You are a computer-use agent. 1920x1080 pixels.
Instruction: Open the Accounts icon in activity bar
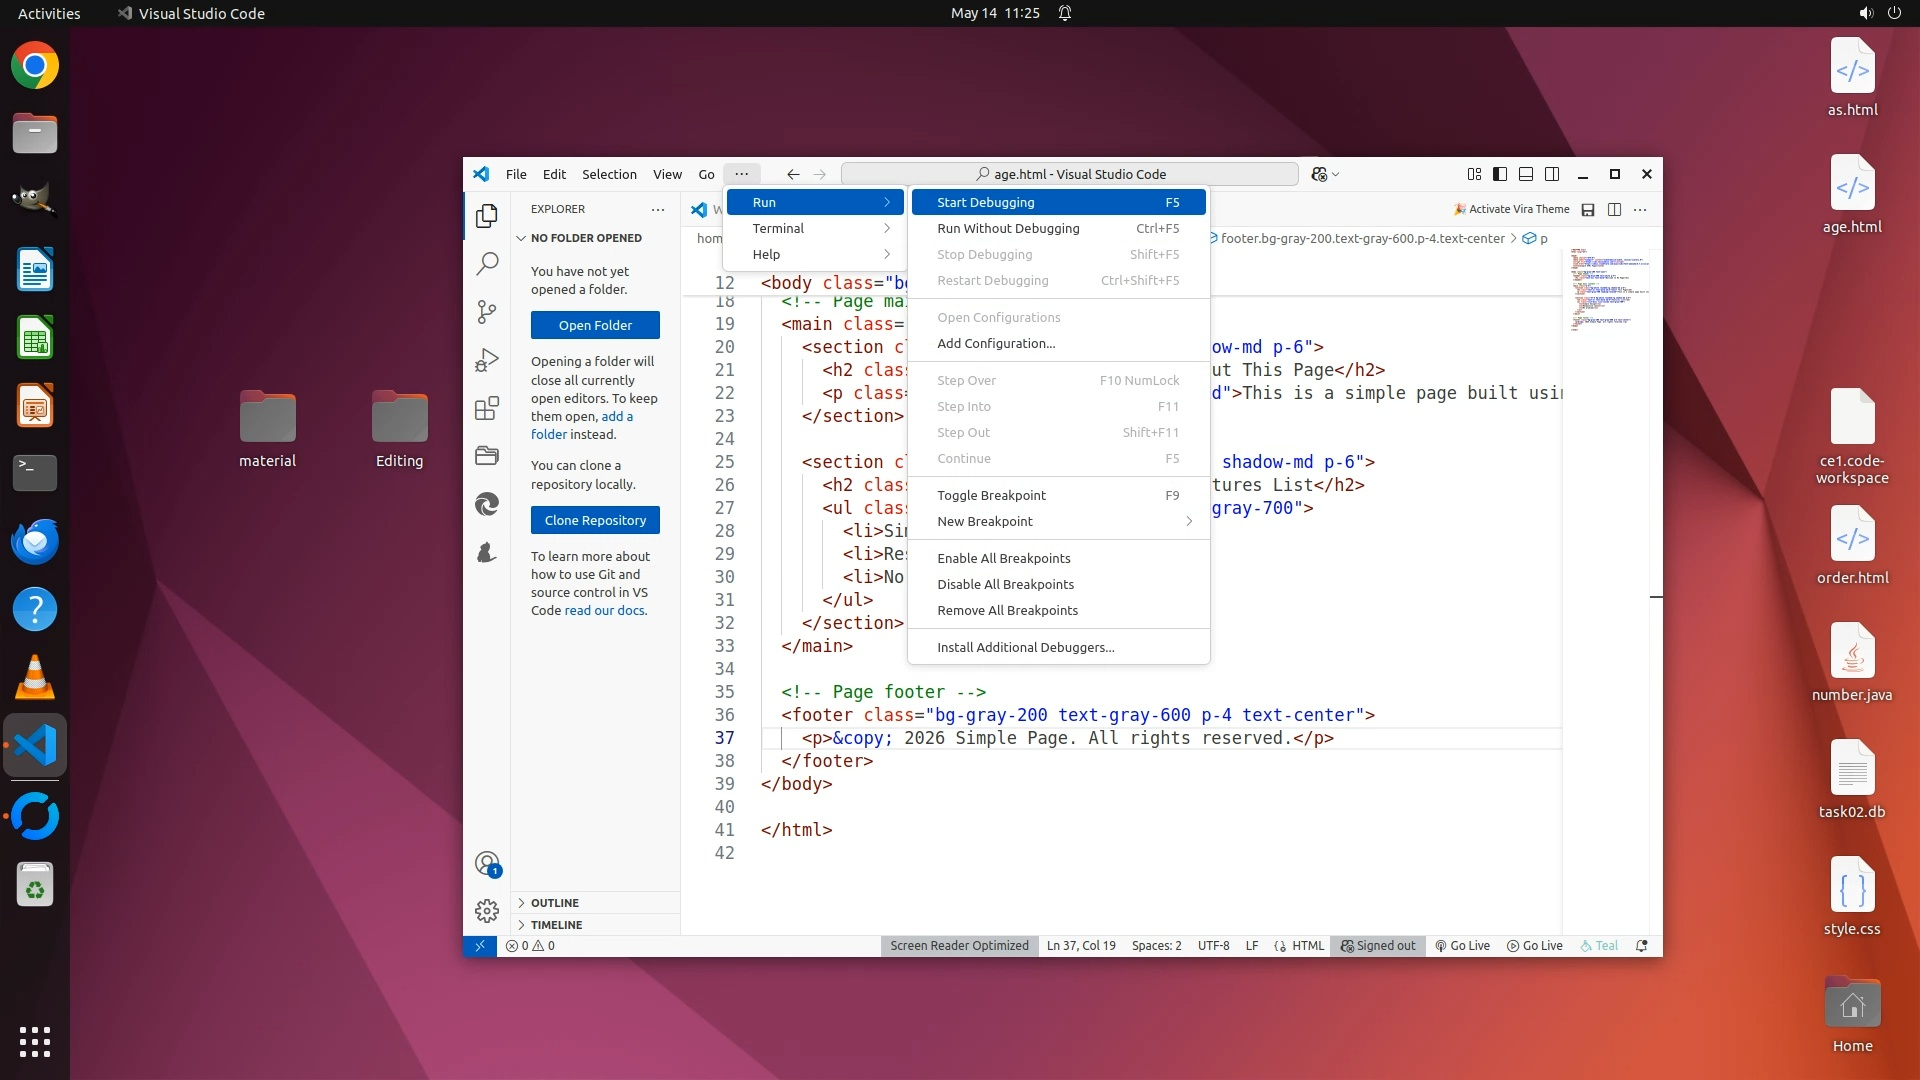pos(487,863)
